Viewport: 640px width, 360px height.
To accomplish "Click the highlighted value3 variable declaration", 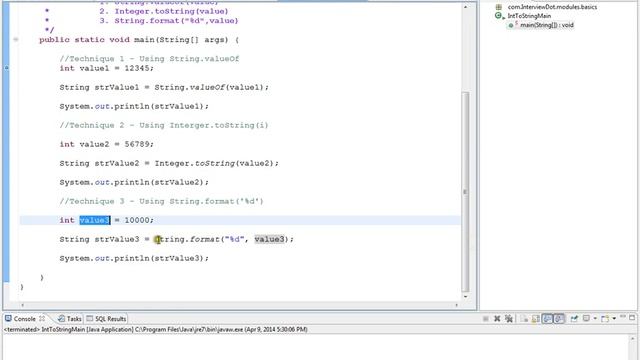I will (x=94, y=220).
